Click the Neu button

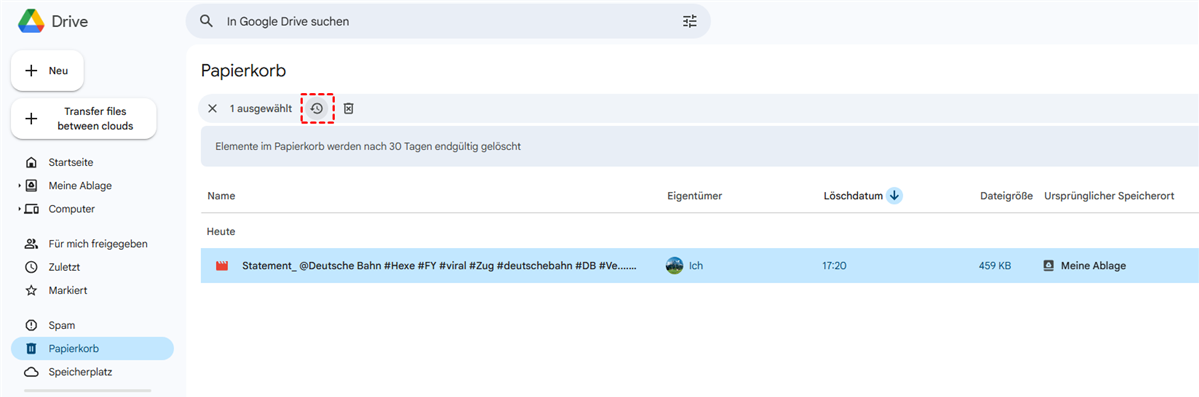[47, 70]
